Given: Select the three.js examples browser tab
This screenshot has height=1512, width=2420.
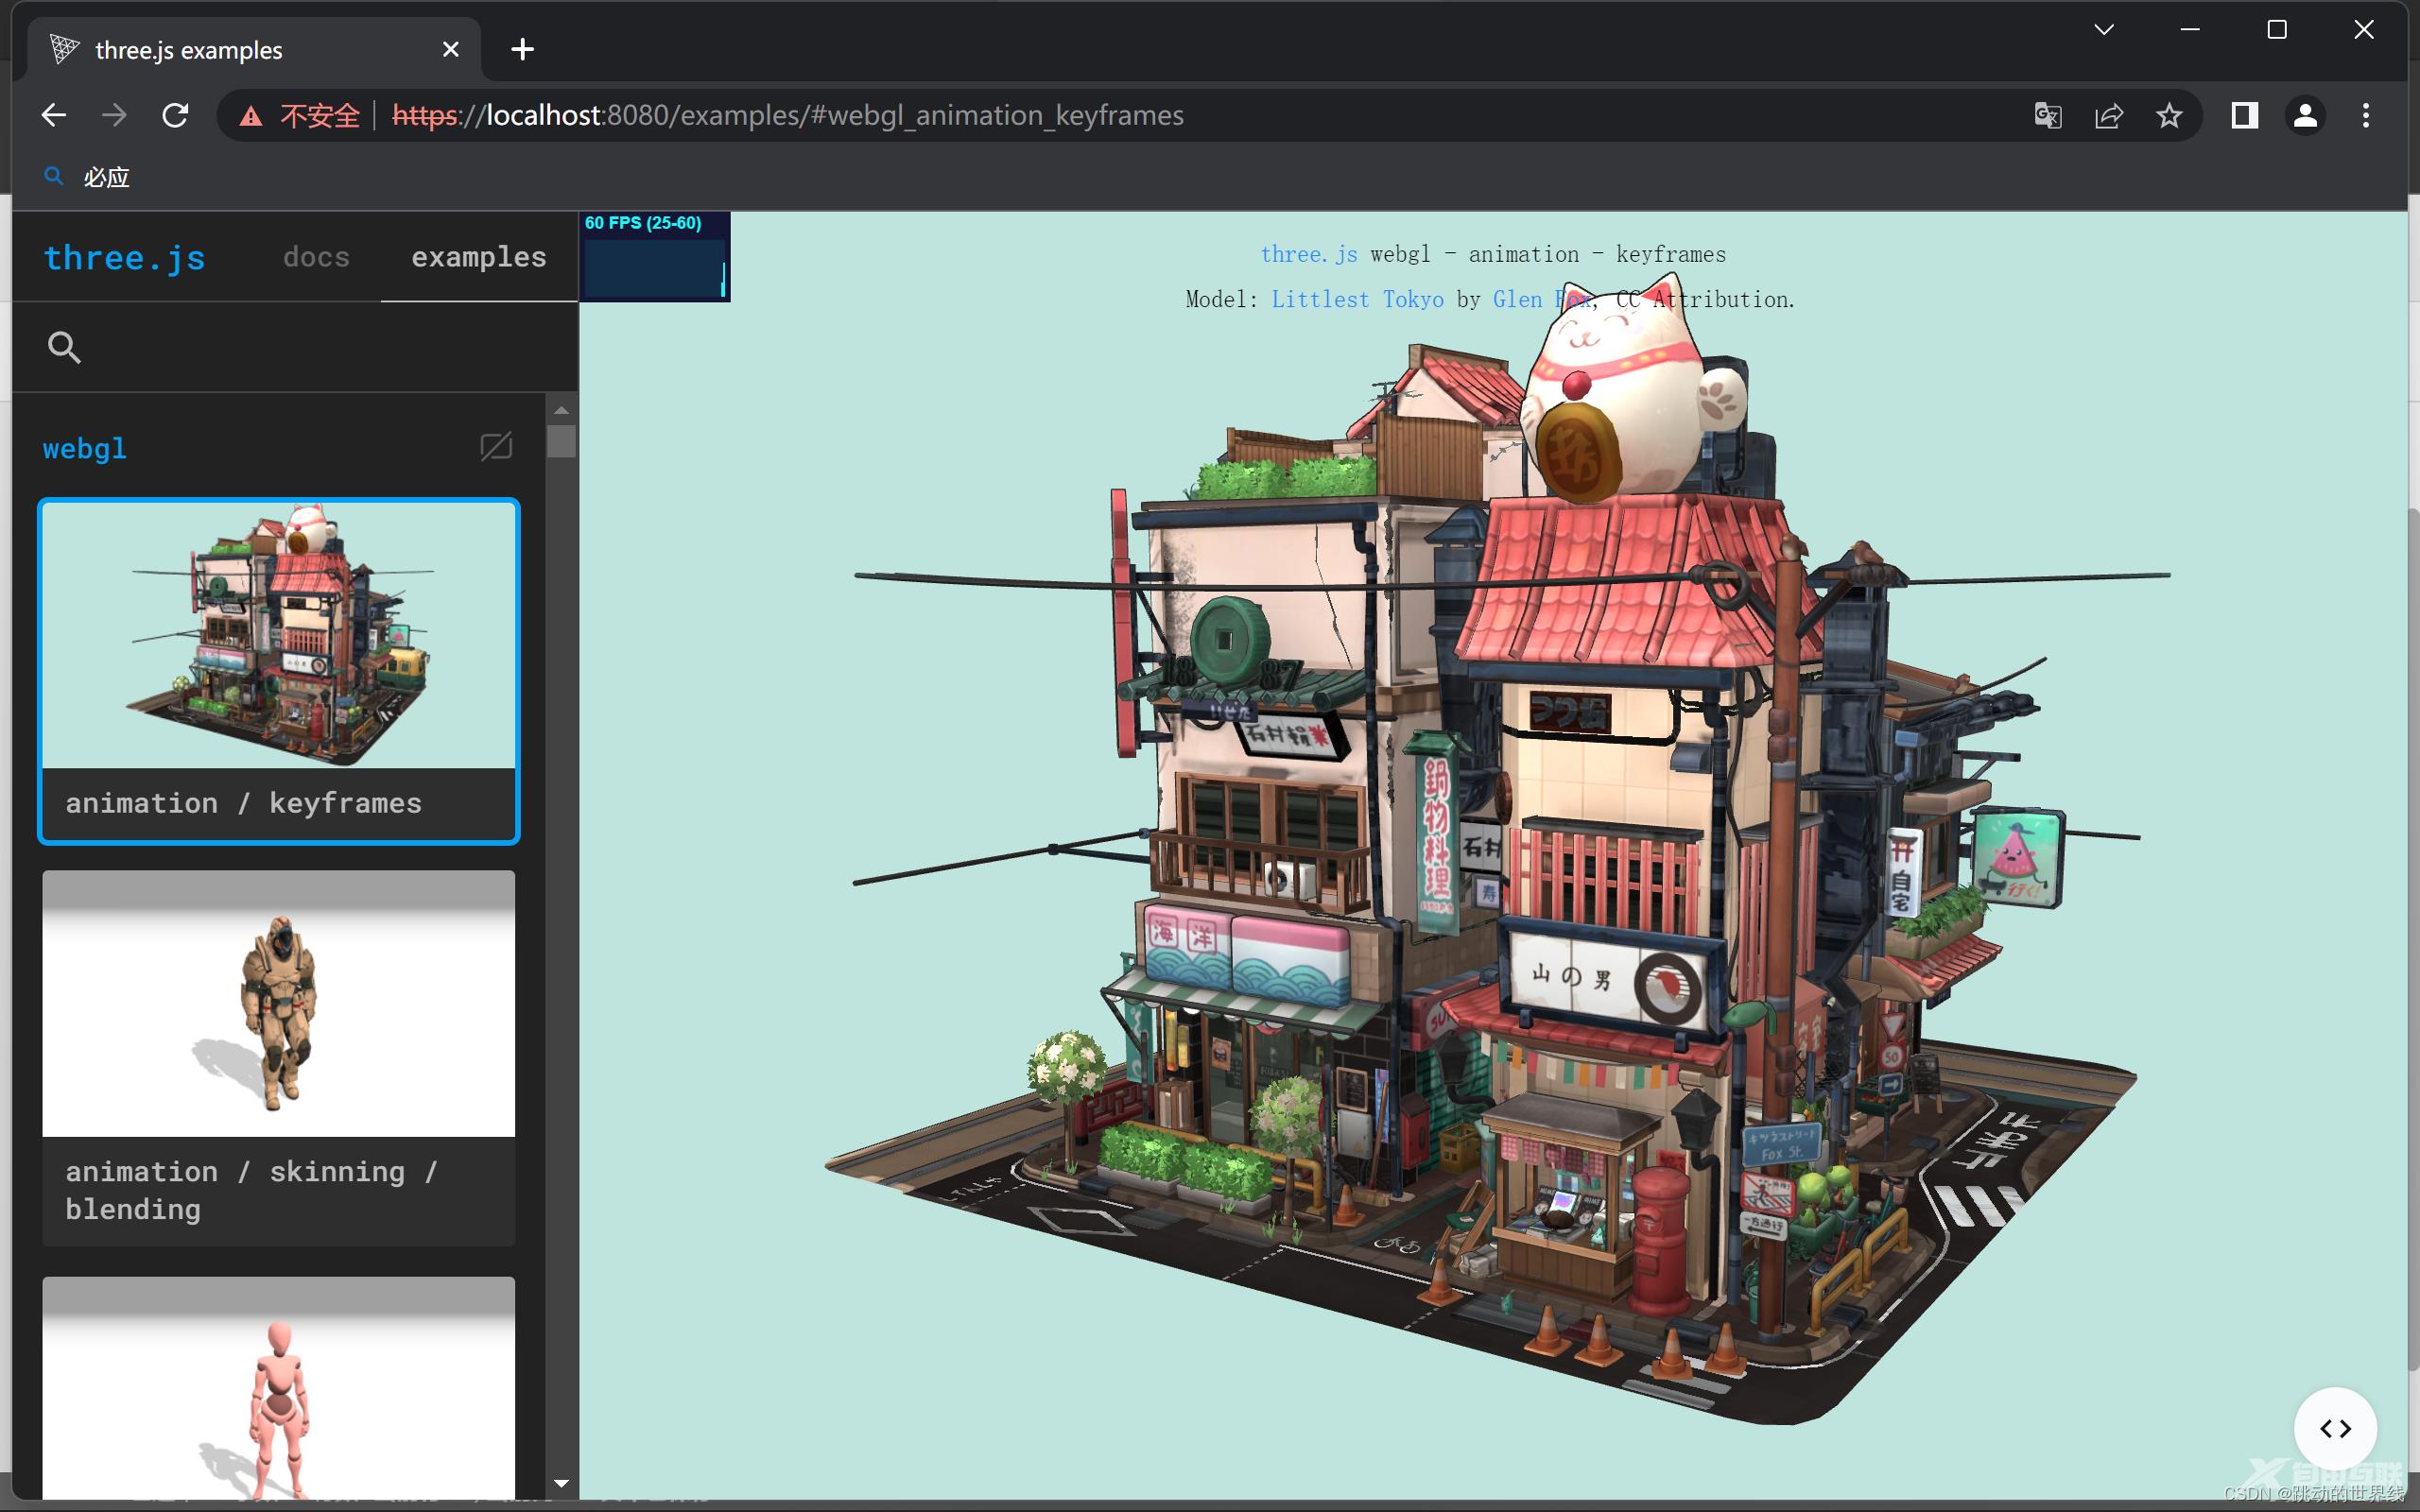Looking at the screenshot, I should 255,49.
